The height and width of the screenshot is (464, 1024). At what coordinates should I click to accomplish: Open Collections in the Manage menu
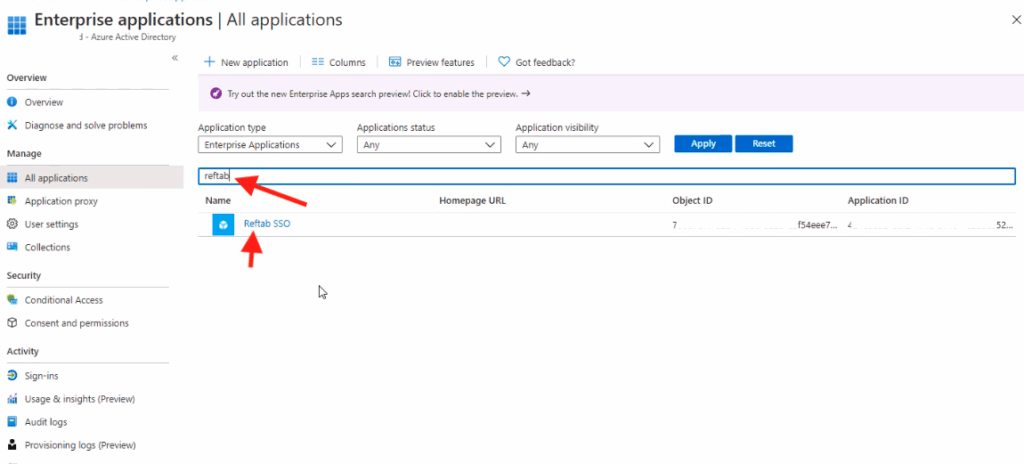(x=47, y=247)
